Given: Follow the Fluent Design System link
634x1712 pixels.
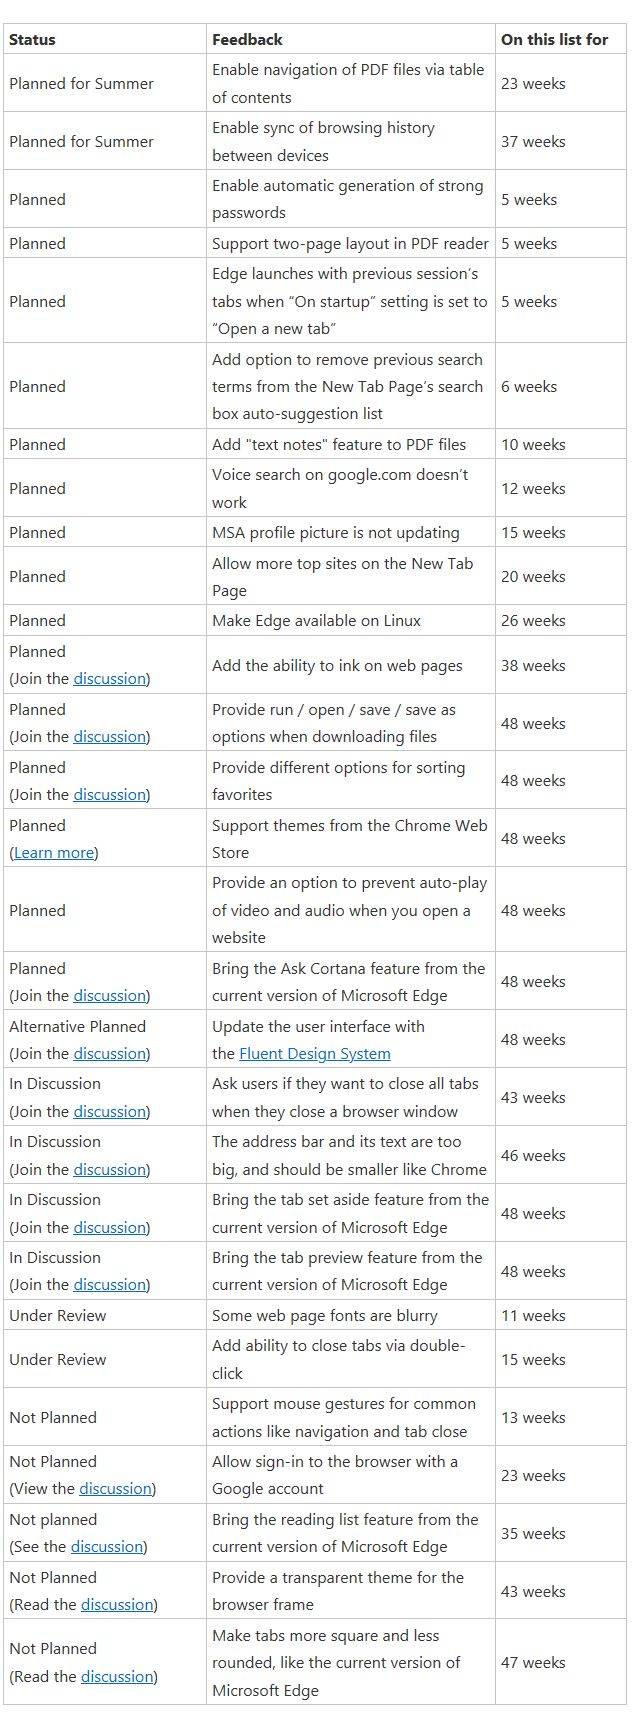Looking at the screenshot, I should [x=314, y=1054].
